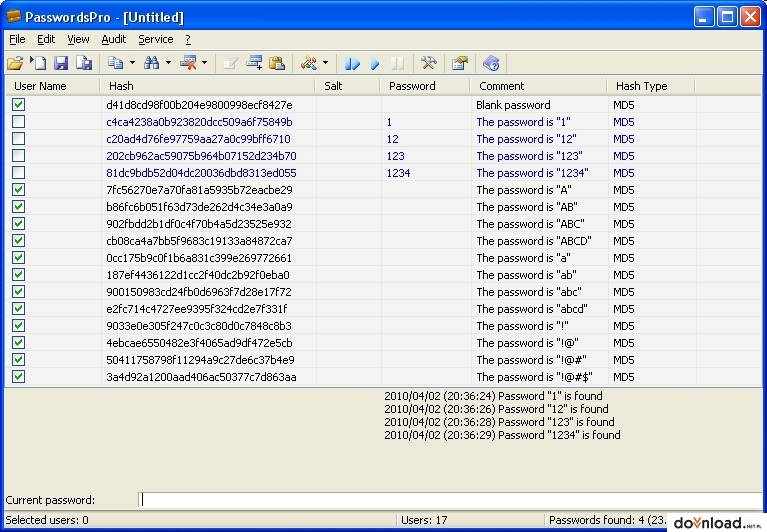This screenshot has height=532, width=767.
Task: Click the Copy pages icon in toolbar
Action: tap(115, 63)
